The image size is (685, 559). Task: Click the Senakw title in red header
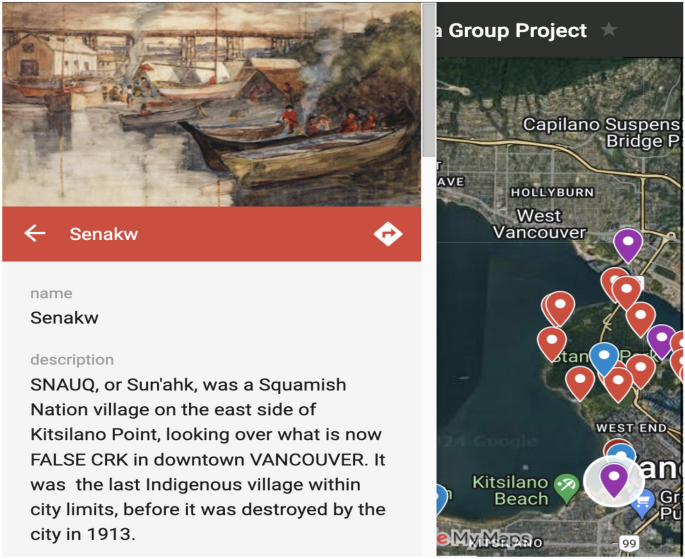tap(104, 234)
